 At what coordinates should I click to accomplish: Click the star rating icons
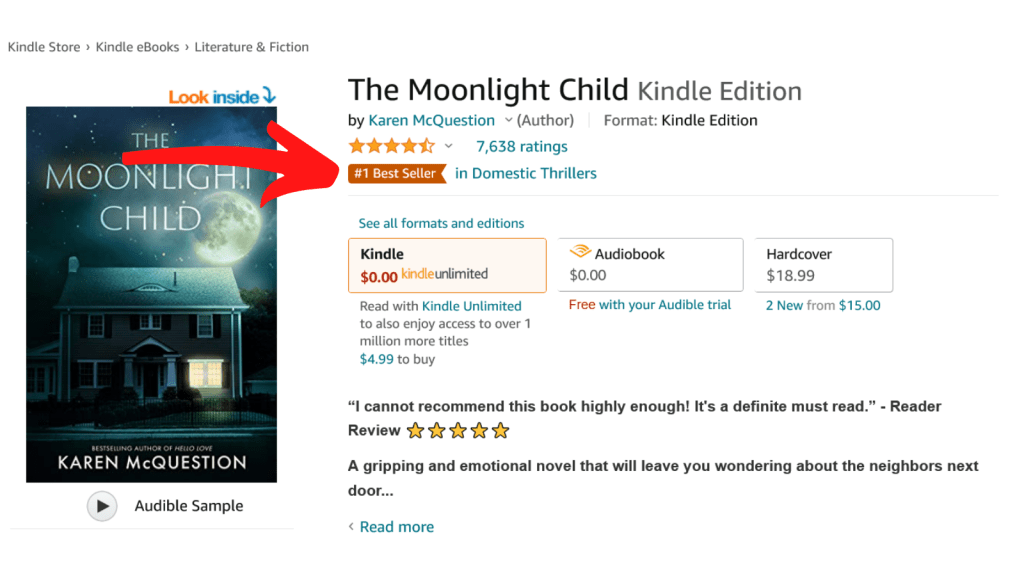point(391,146)
